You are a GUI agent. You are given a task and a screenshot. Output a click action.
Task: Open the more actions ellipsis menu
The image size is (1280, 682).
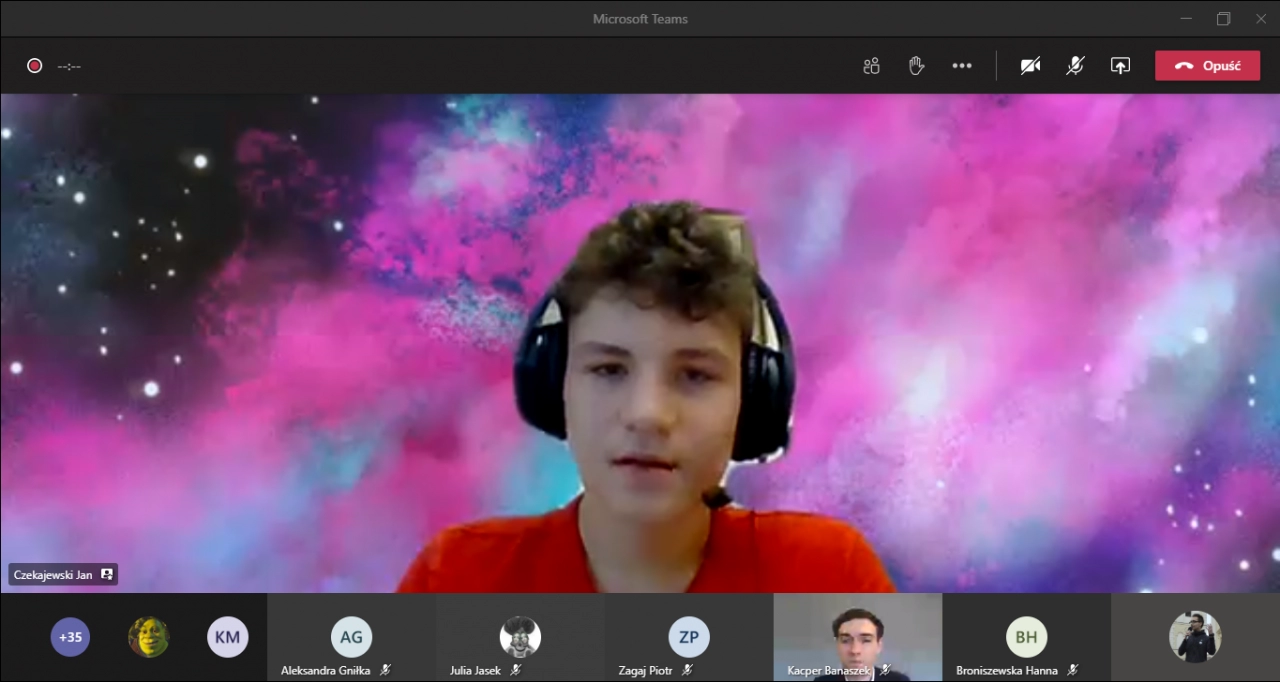(962, 66)
